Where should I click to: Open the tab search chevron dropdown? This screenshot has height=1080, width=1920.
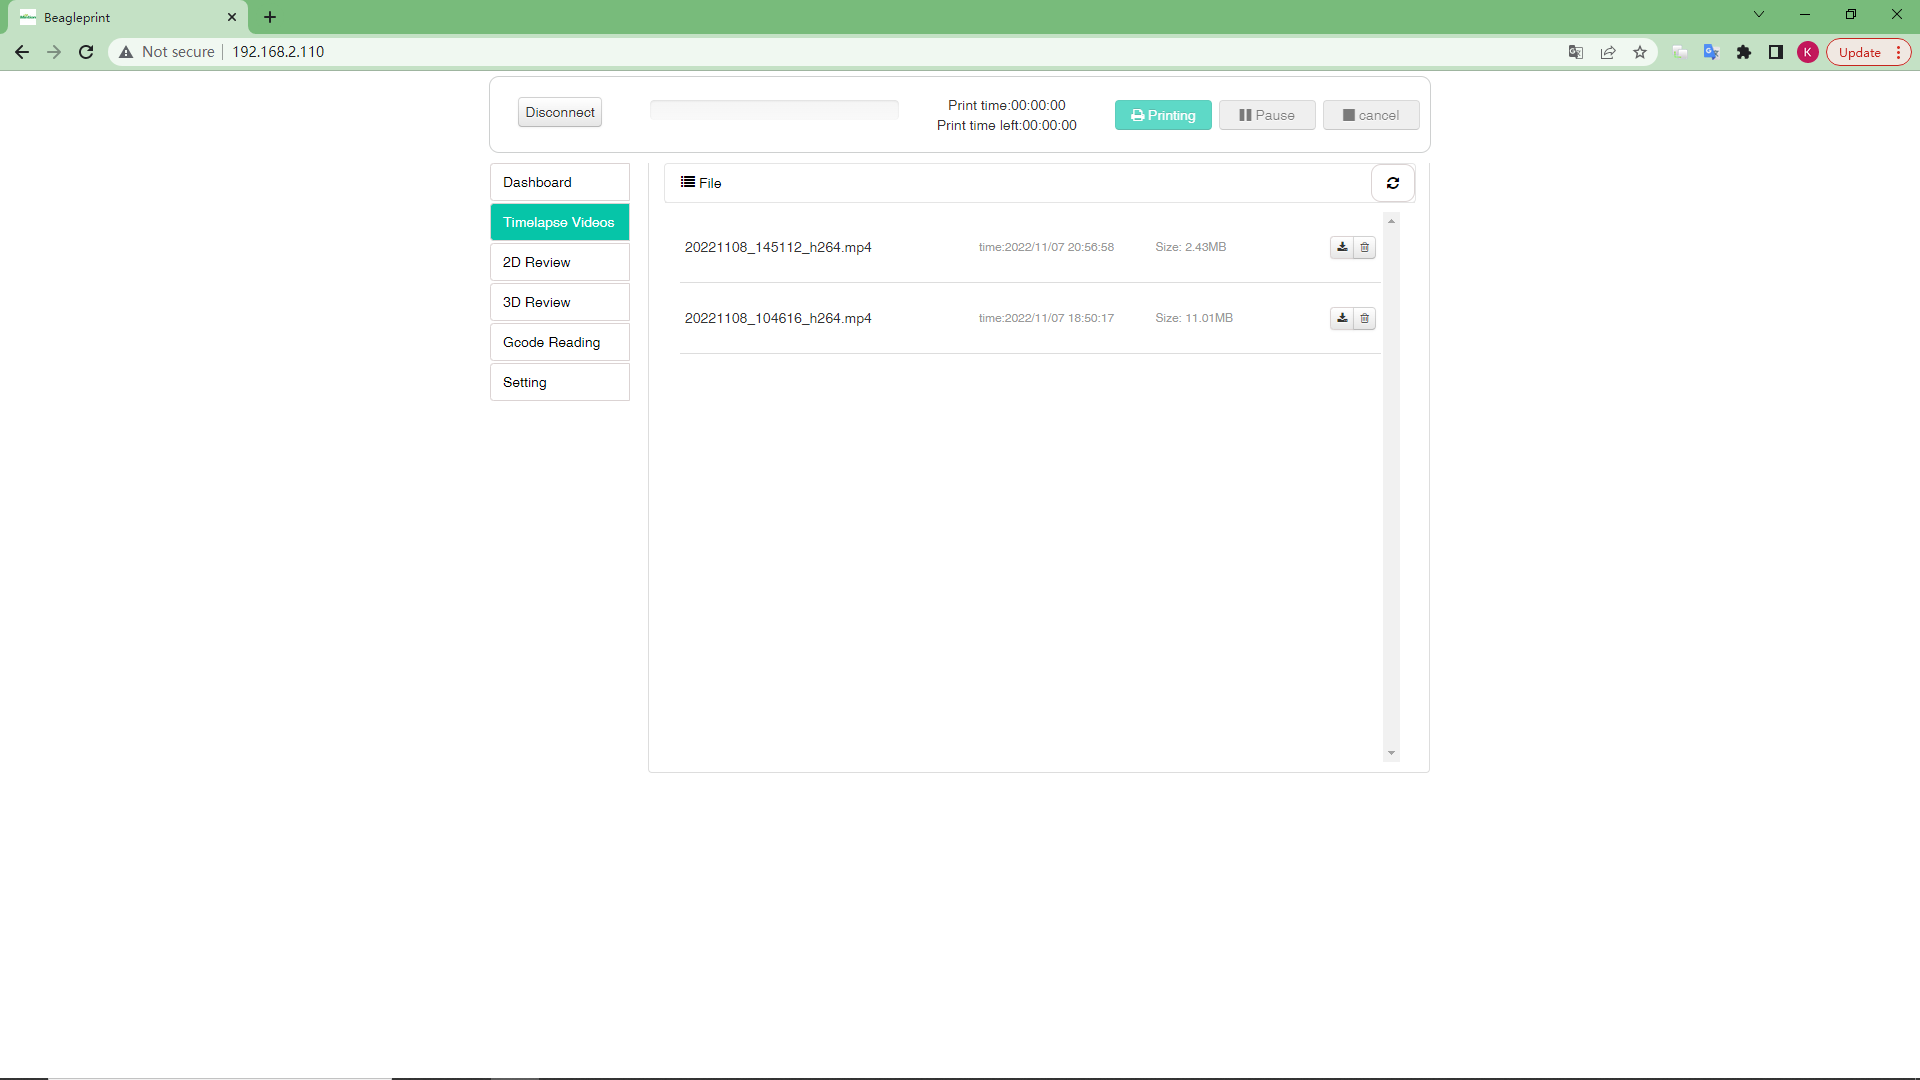point(1759,14)
